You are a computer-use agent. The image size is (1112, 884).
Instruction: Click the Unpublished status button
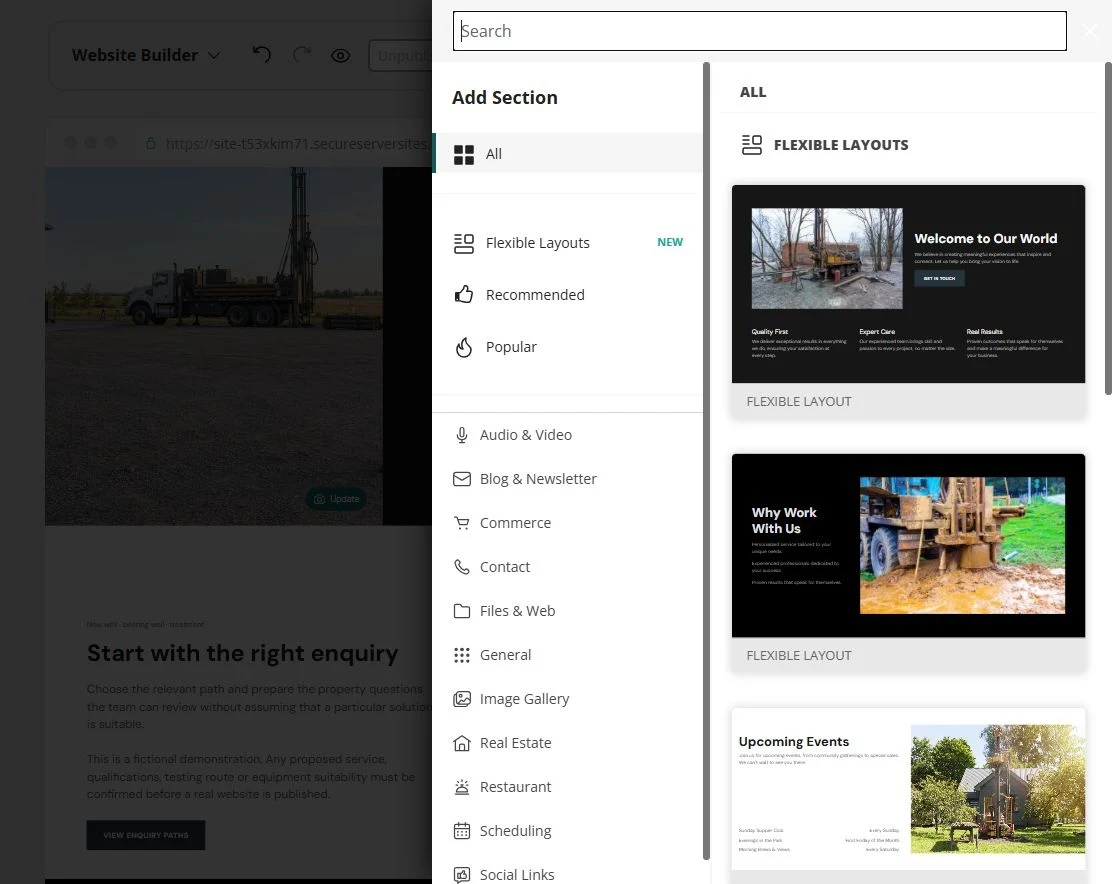[401, 55]
